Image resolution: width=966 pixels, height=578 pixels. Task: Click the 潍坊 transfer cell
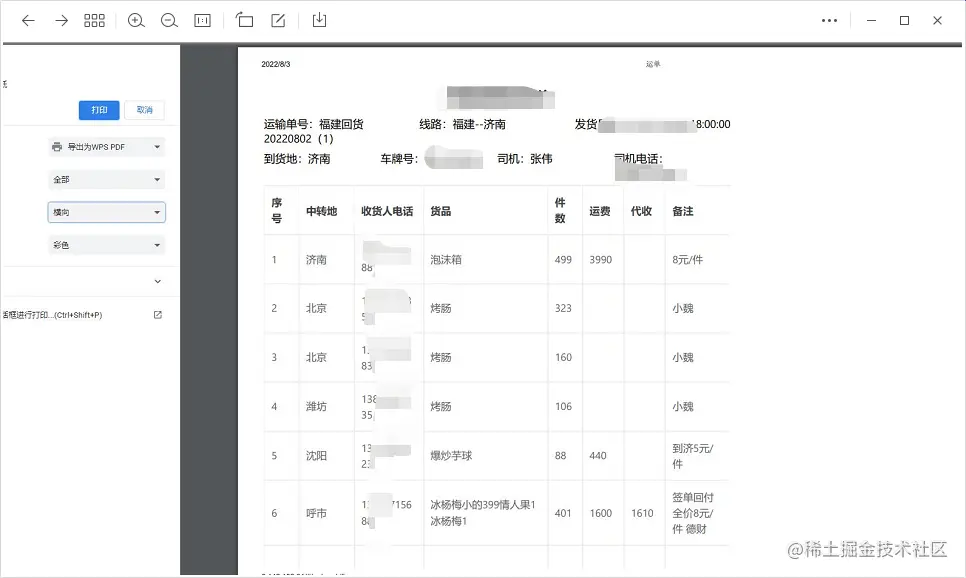[x=316, y=406]
